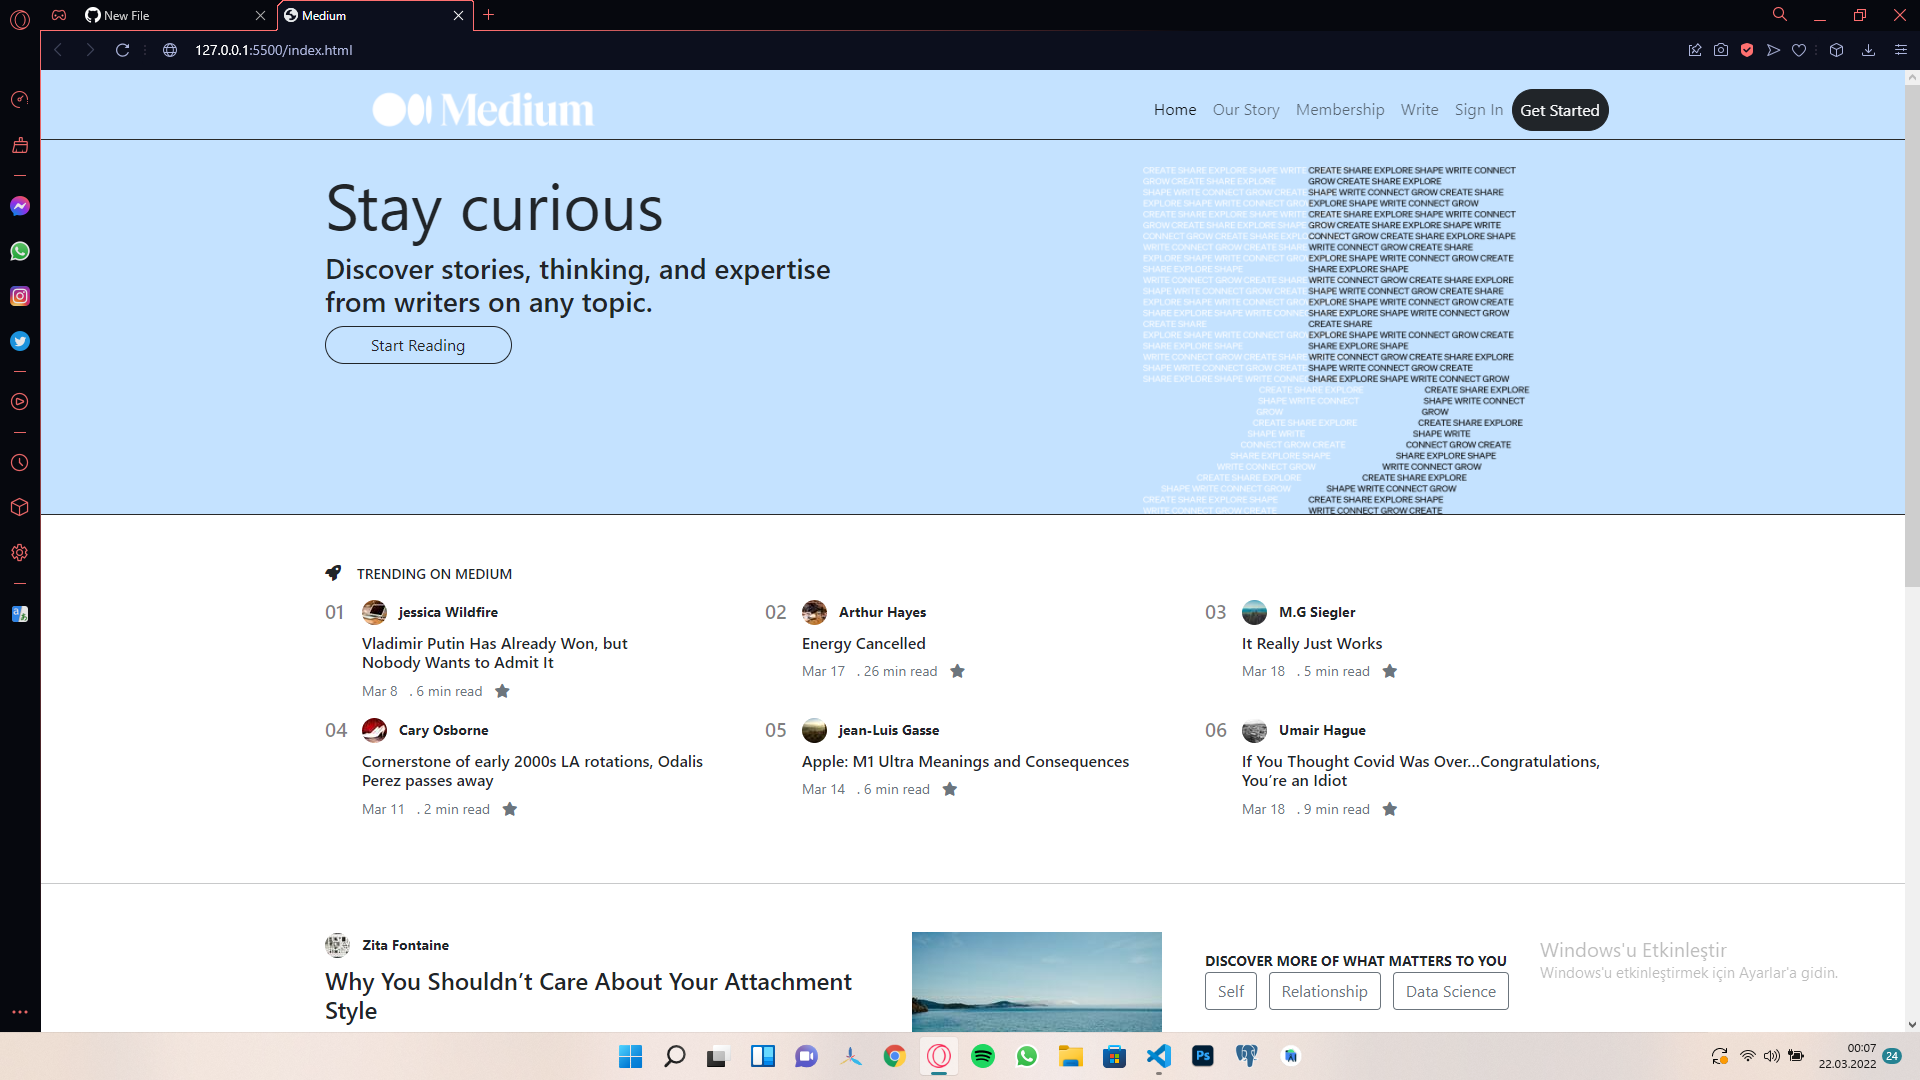Click the "Start Reading" button
Viewport: 1920px width, 1080px height.
click(418, 344)
